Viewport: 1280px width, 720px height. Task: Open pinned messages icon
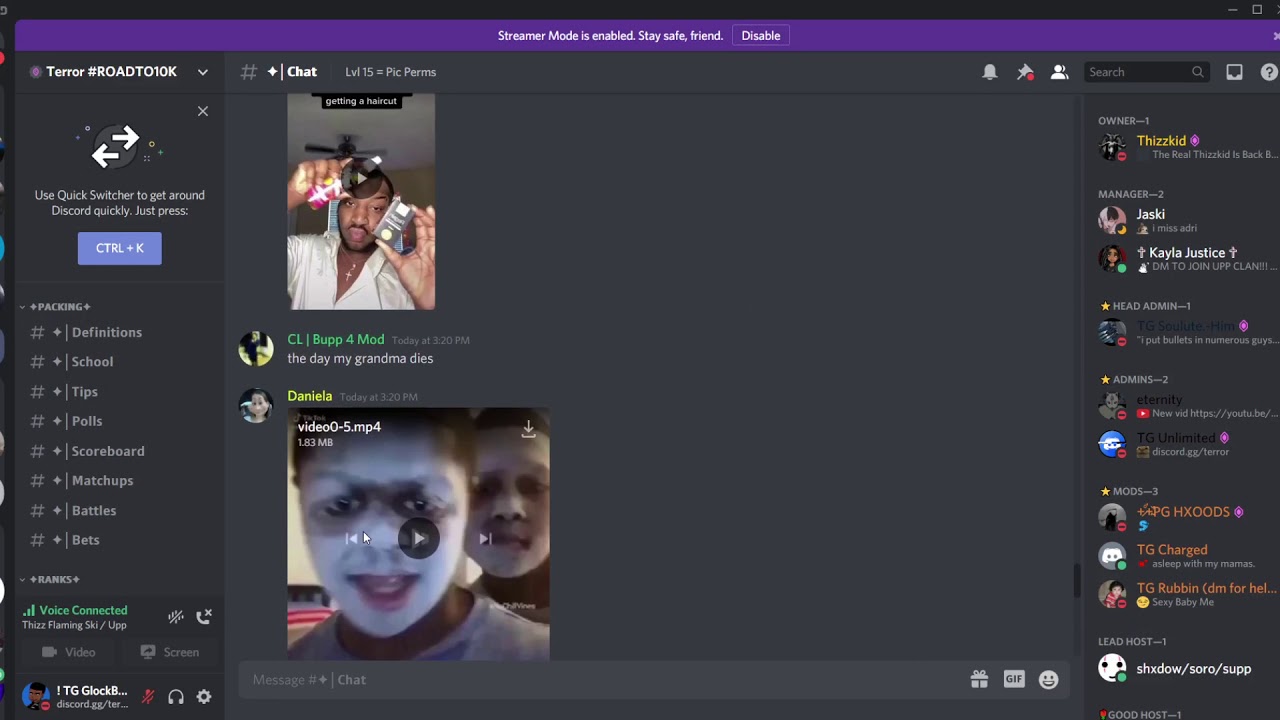click(x=1025, y=72)
